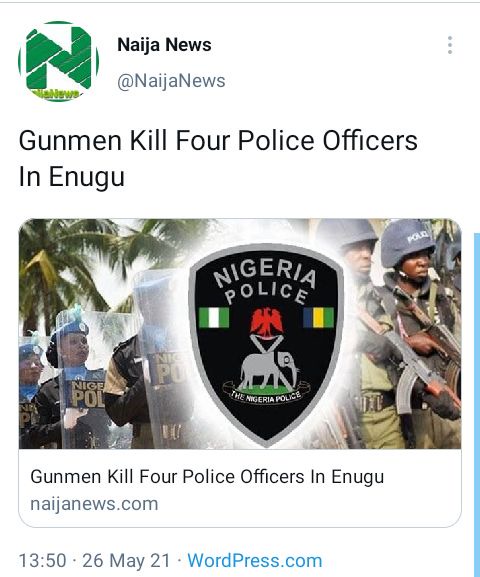The width and height of the screenshot is (480, 577).
Task: Open the @NaijaNews handle profile
Action: click(171, 81)
